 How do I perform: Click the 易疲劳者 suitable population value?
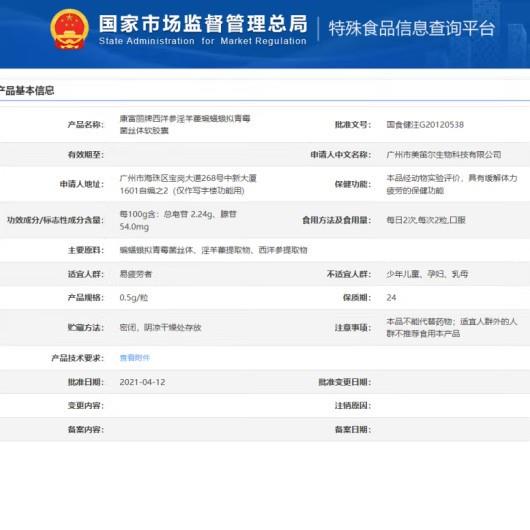pyautogui.click(x=136, y=274)
